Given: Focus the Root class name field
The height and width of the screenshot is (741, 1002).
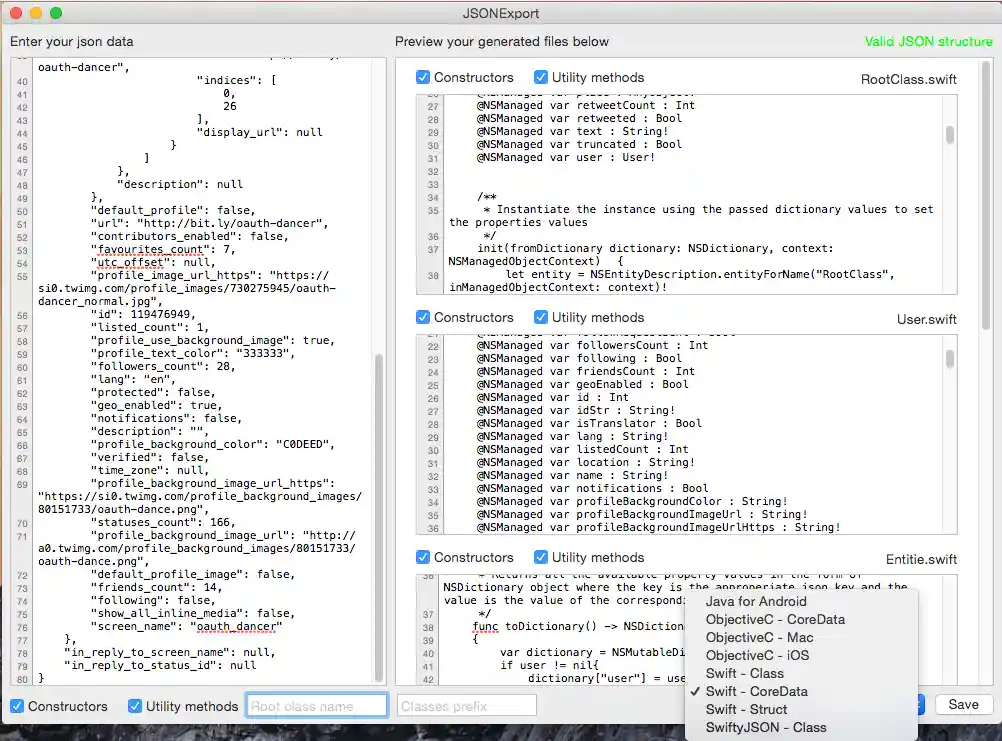Looking at the screenshot, I should click(x=316, y=706).
